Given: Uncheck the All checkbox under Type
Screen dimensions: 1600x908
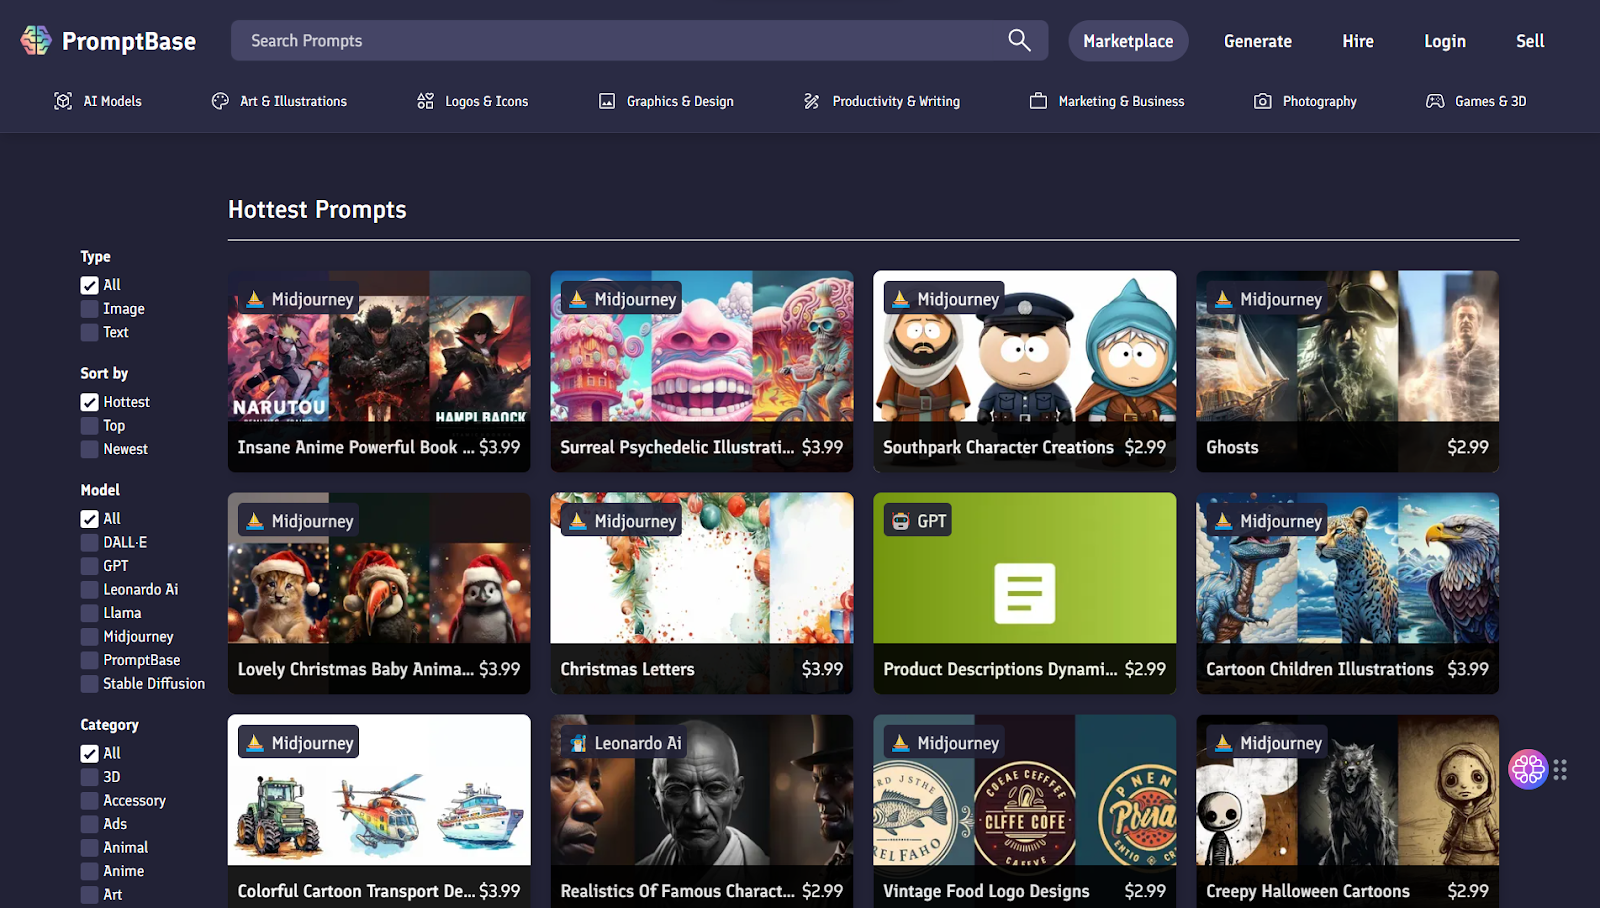Looking at the screenshot, I should coord(90,285).
